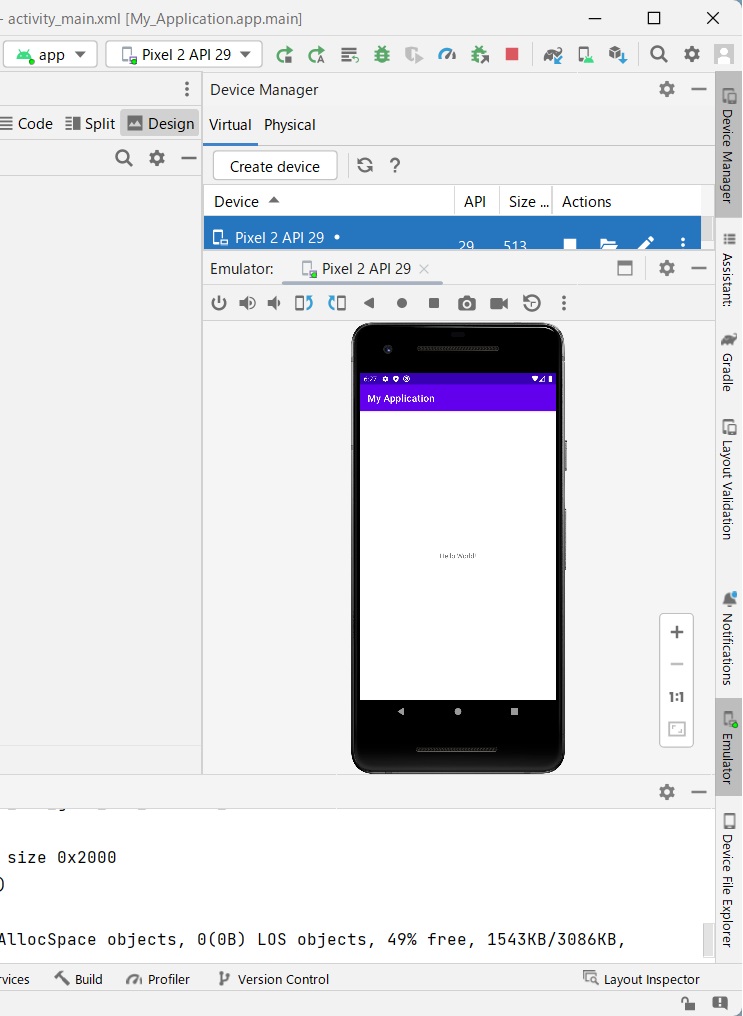Image resolution: width=743 pixels, height=1016 pixels.
Task: Open editor three-dot options menu
Action: coord(187,89)
